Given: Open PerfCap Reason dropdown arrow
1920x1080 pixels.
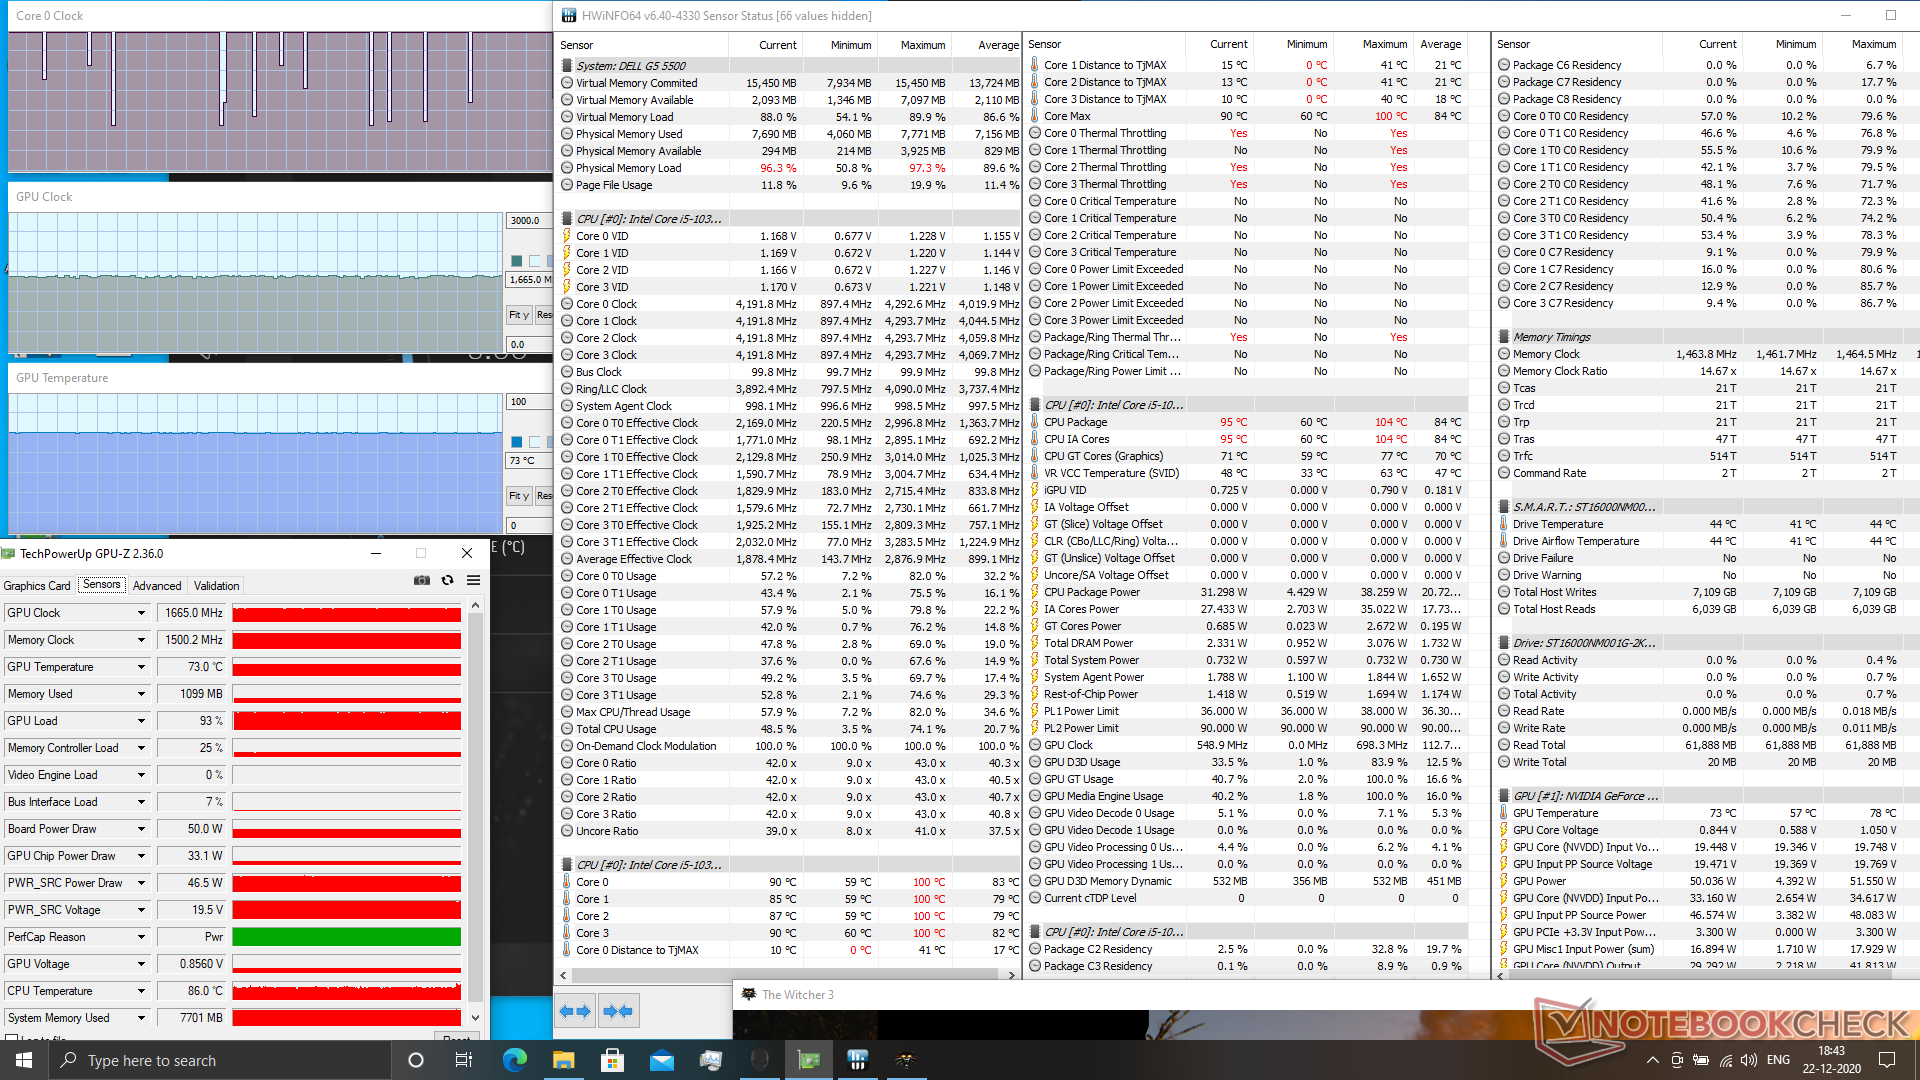Looking at the screenshot, I should pos(141,937).
